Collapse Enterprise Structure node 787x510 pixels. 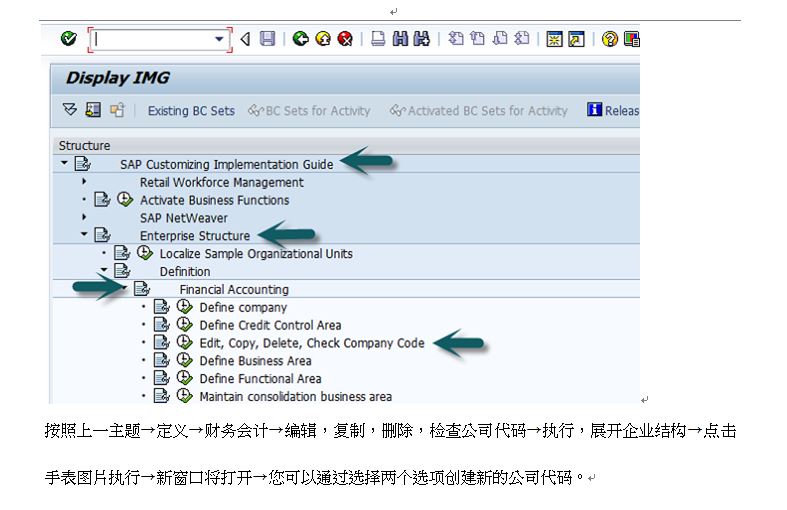click(x=84, y=234)
